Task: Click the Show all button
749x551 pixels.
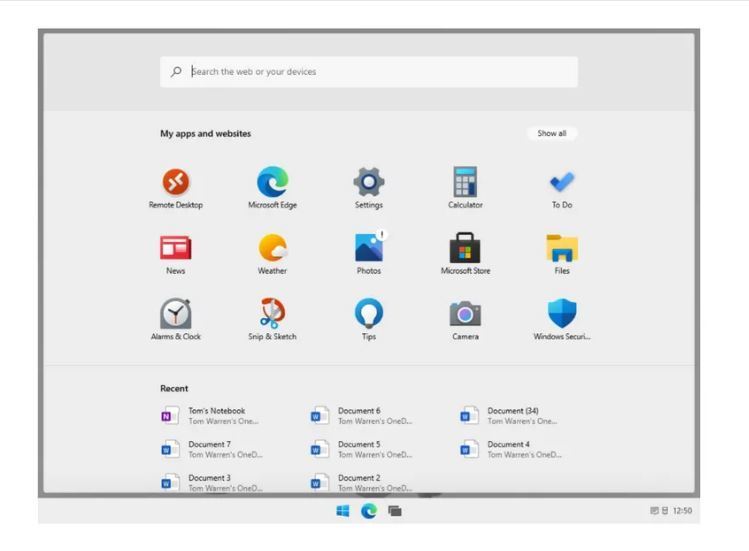Action: 551,133
